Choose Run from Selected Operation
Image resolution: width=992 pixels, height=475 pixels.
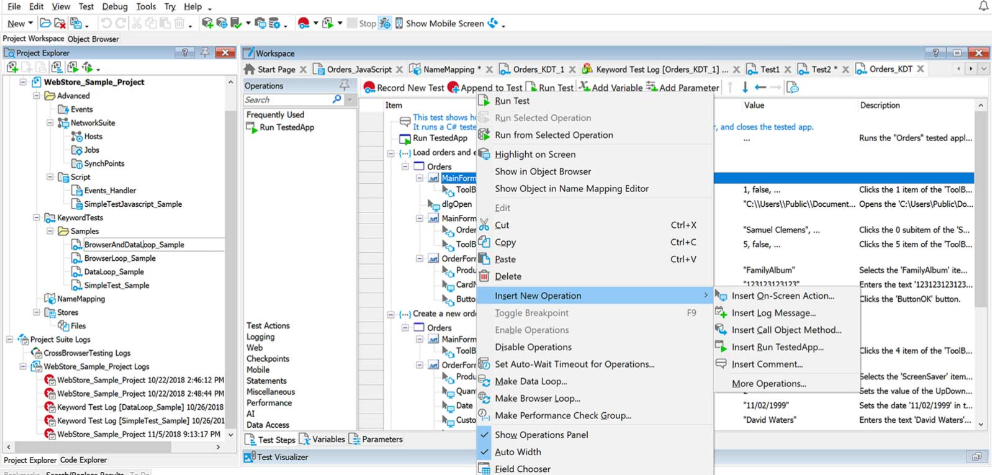pyautogui.click(x=554, y=135)
